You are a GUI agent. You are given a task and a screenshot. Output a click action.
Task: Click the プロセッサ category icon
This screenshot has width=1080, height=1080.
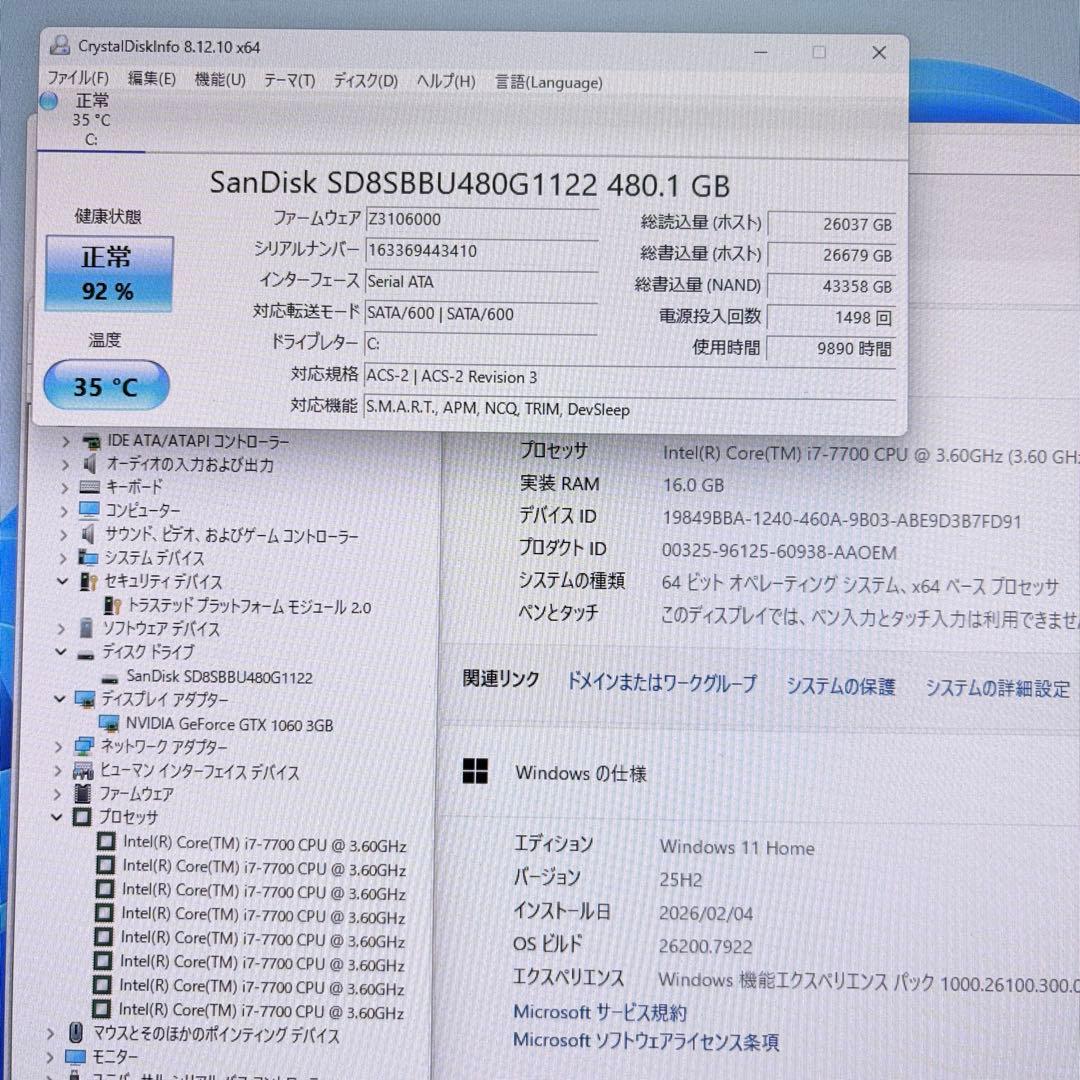click(81, 818)
